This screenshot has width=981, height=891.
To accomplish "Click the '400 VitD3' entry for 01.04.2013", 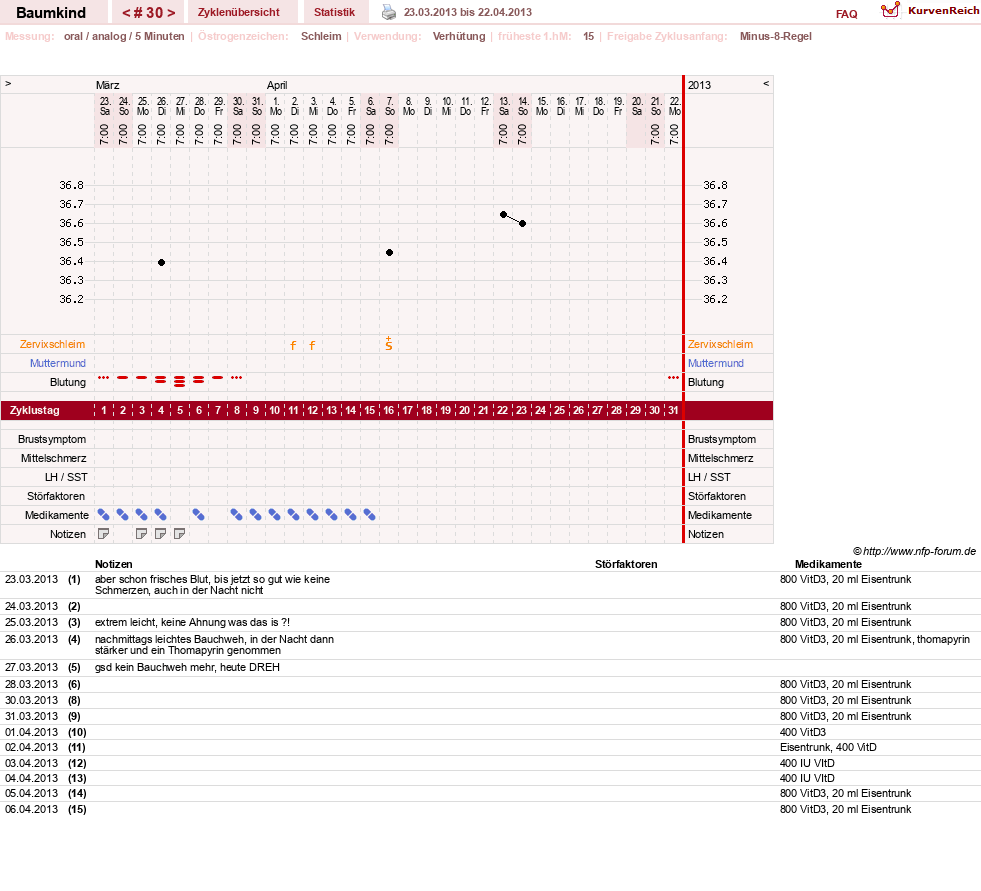I will coord(803,732).
